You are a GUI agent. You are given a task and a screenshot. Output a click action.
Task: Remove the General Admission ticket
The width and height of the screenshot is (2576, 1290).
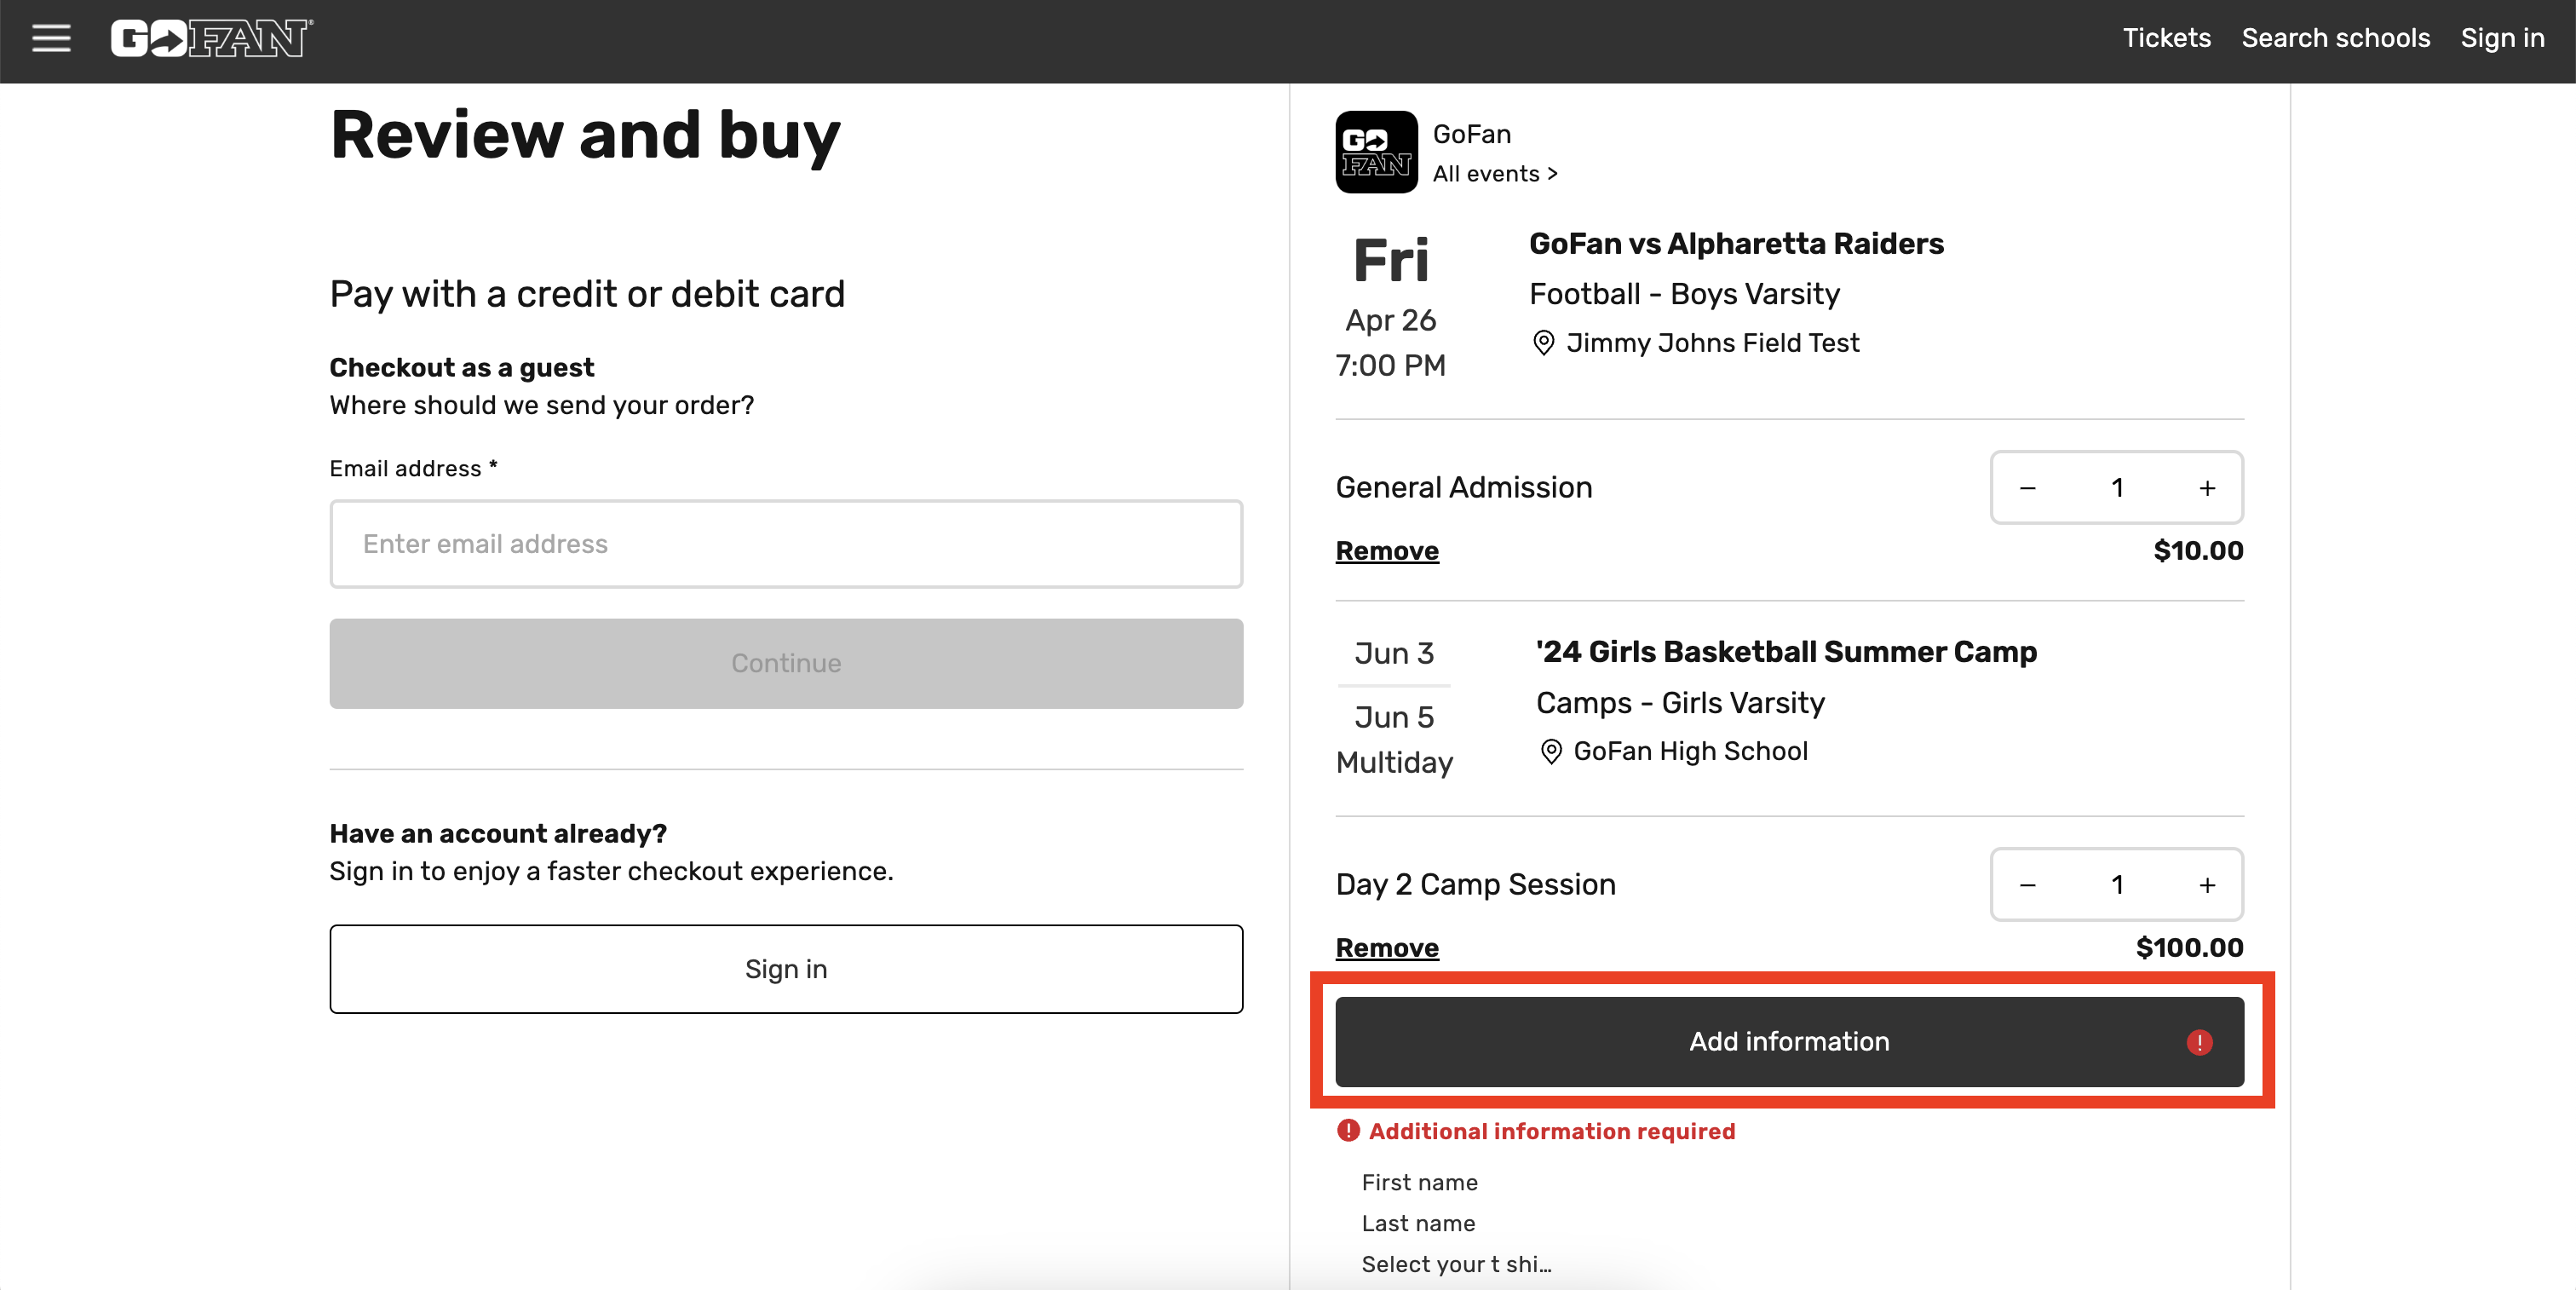(1387, 551)
